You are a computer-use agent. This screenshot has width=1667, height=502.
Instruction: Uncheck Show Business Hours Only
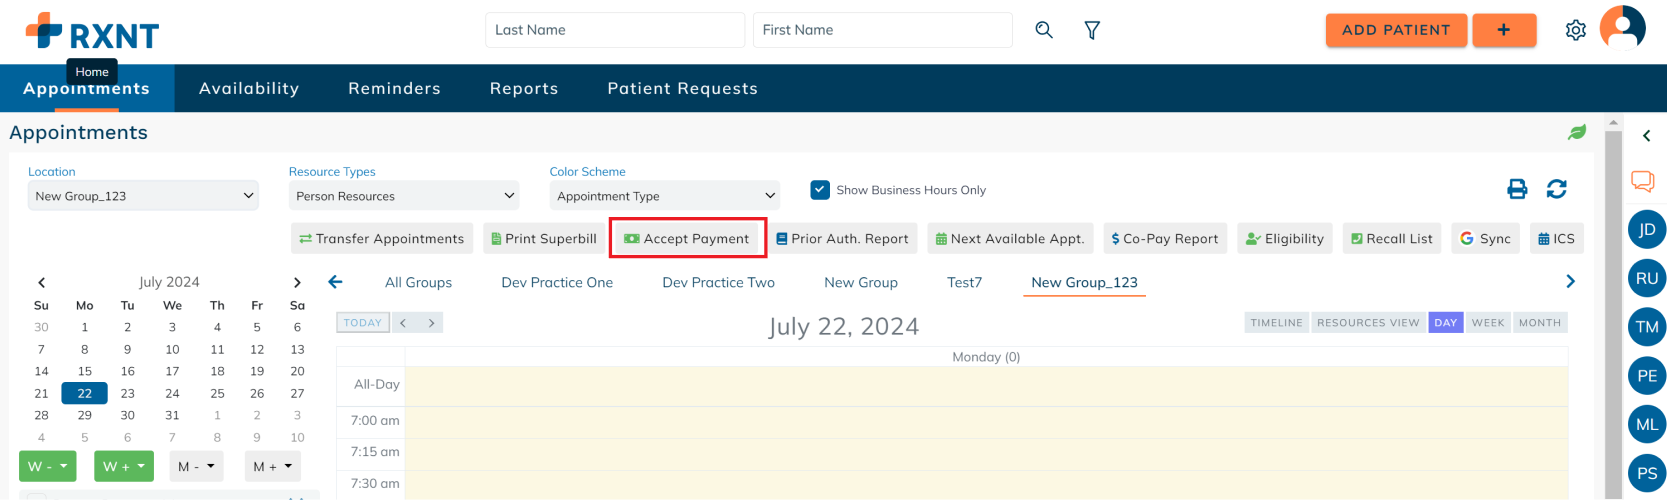[x=820, y=190]
